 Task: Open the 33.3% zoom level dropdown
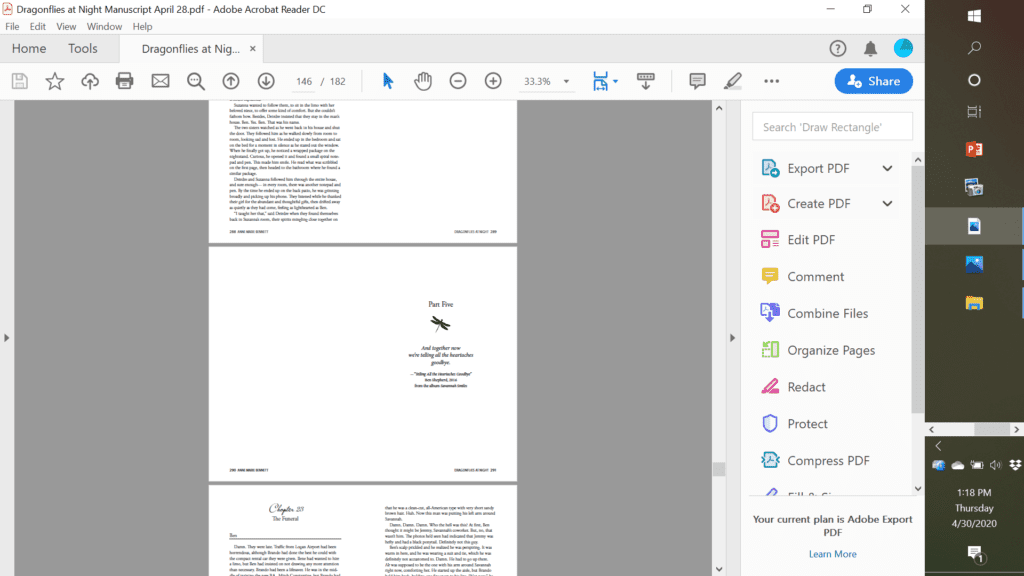point(566,82)
